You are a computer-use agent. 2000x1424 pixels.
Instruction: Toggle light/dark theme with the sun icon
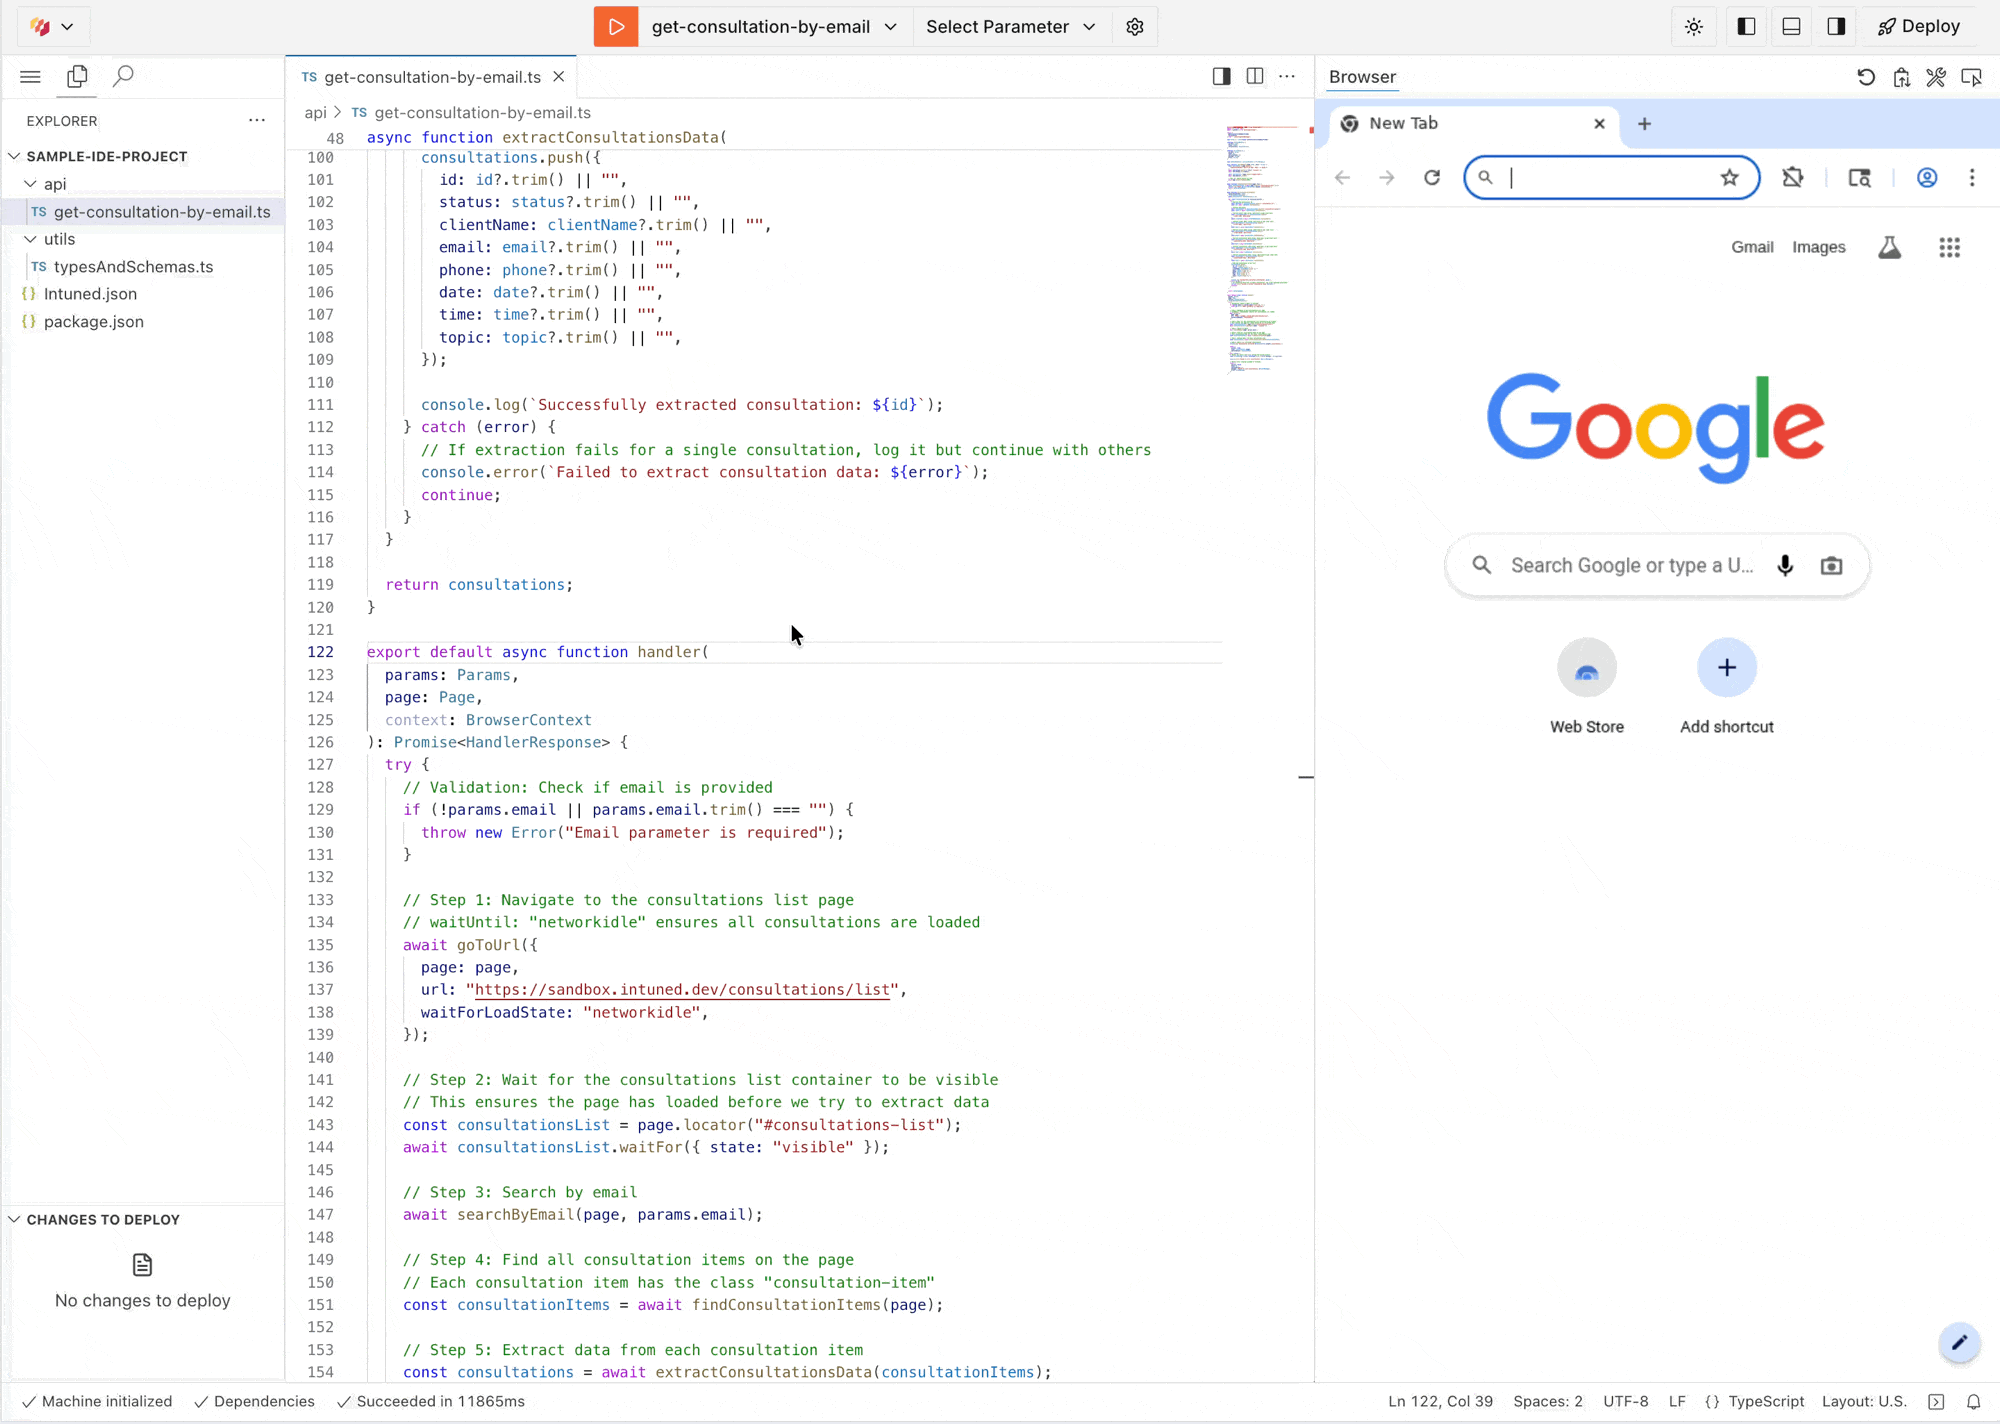tap(1694, 27)
